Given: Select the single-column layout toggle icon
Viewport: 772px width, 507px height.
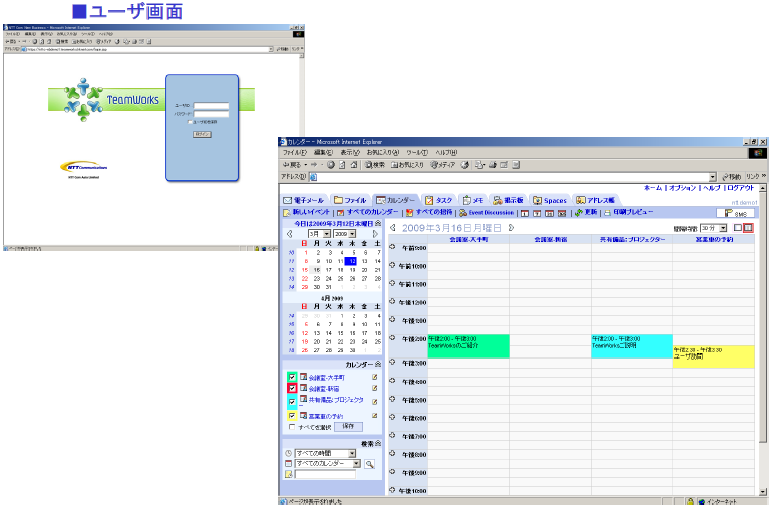Looking at the screenshot, I should tap(738, 228).
